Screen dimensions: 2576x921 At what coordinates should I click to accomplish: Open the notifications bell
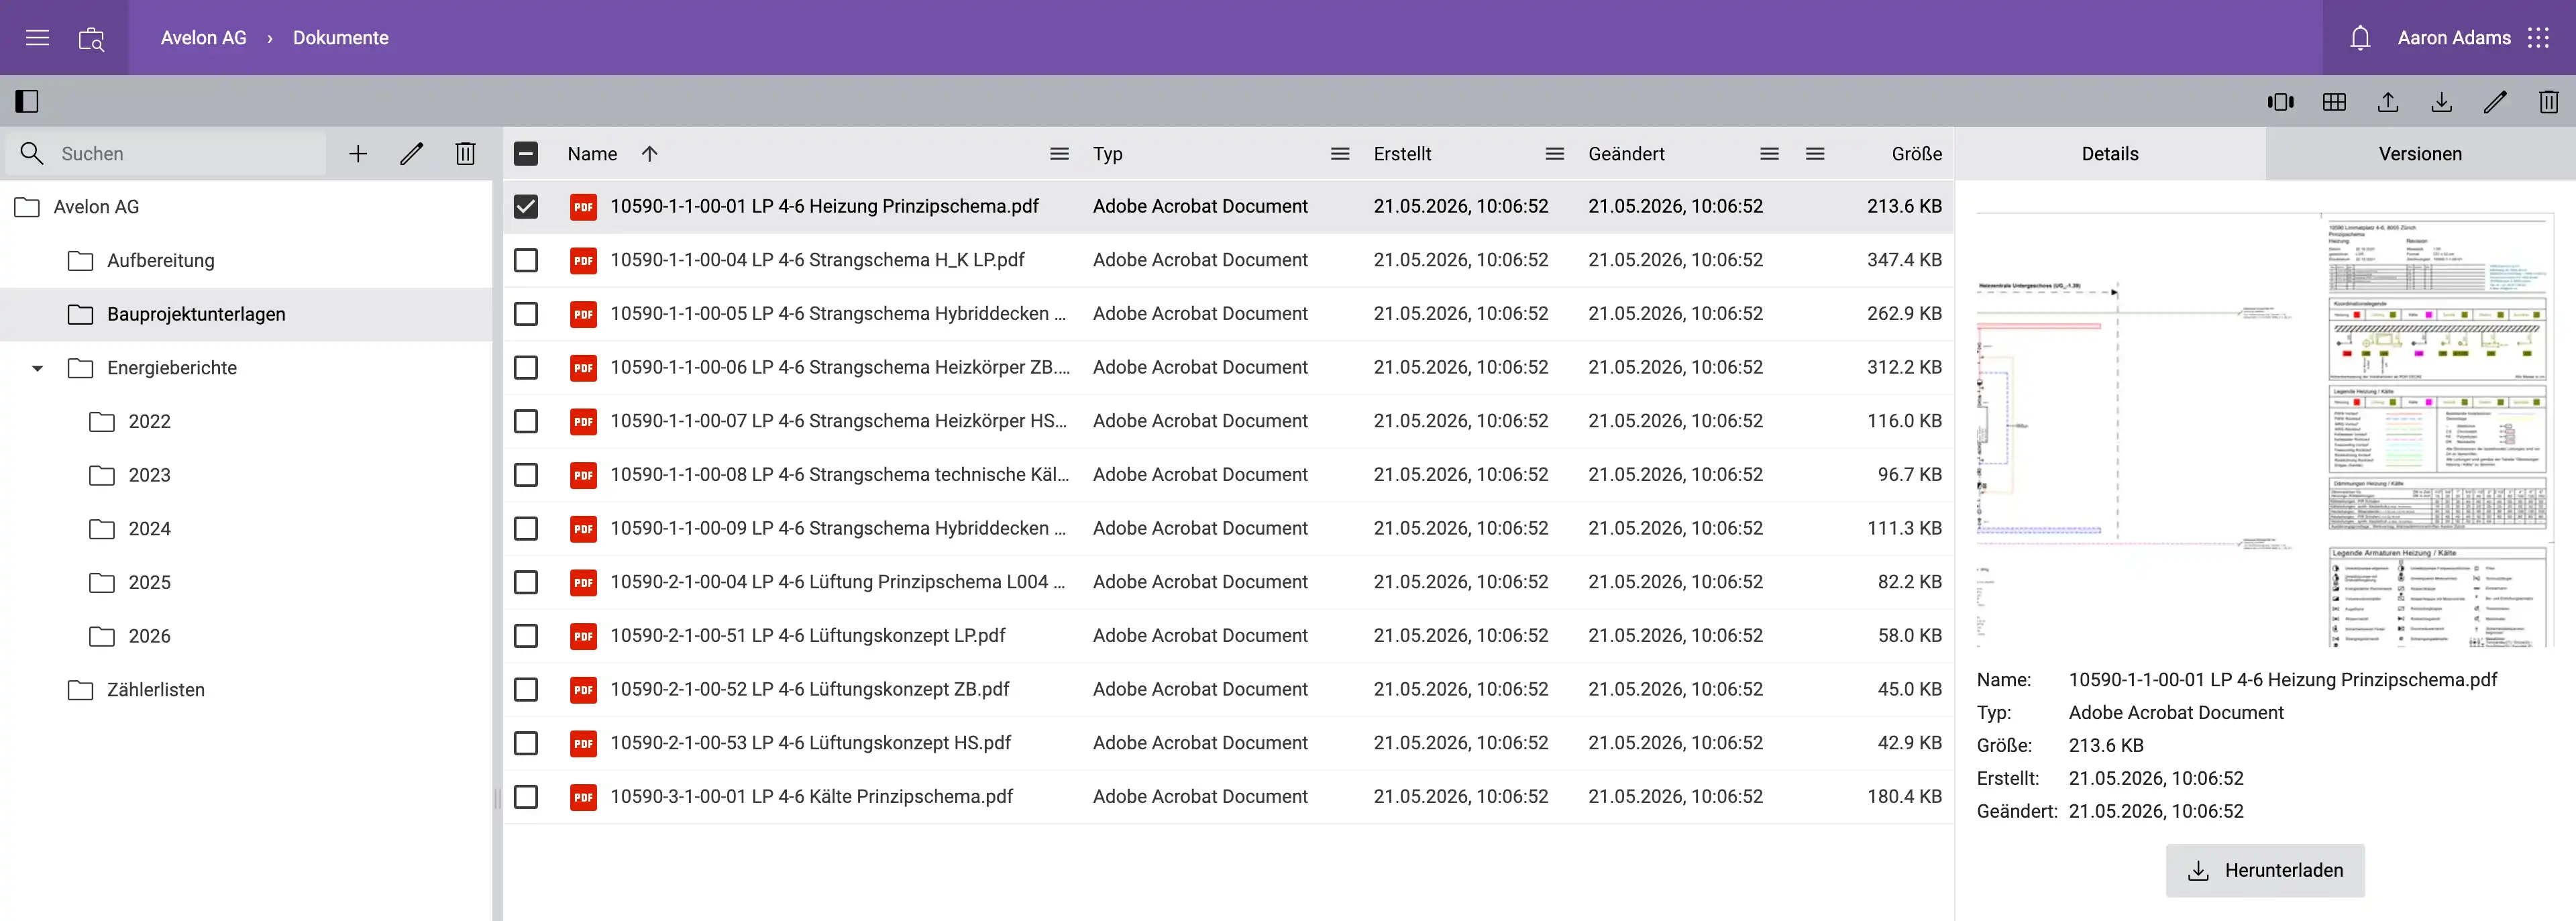2360,38
